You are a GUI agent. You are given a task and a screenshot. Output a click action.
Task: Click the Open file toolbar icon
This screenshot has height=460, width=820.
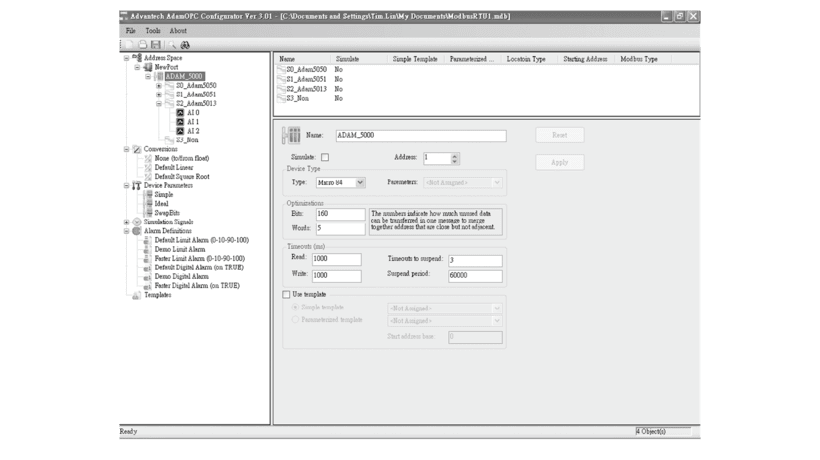point(142,45)
